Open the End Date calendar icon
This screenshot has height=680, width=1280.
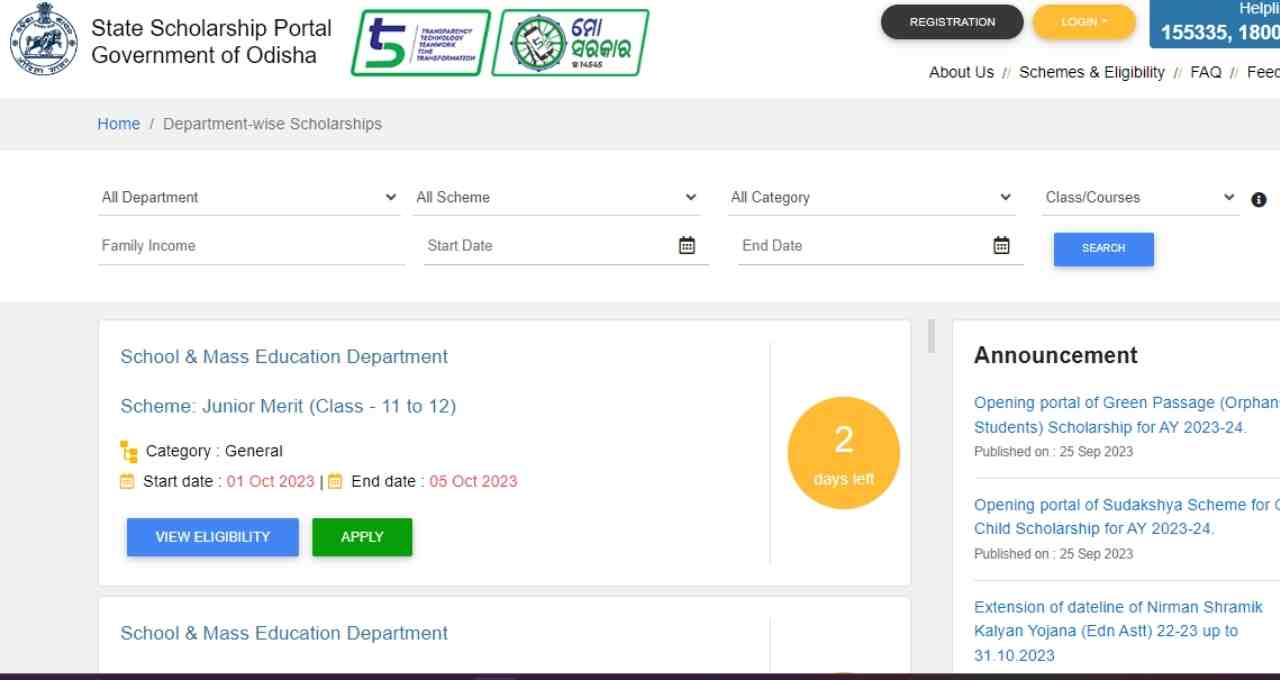click(x=1001, y=246)
